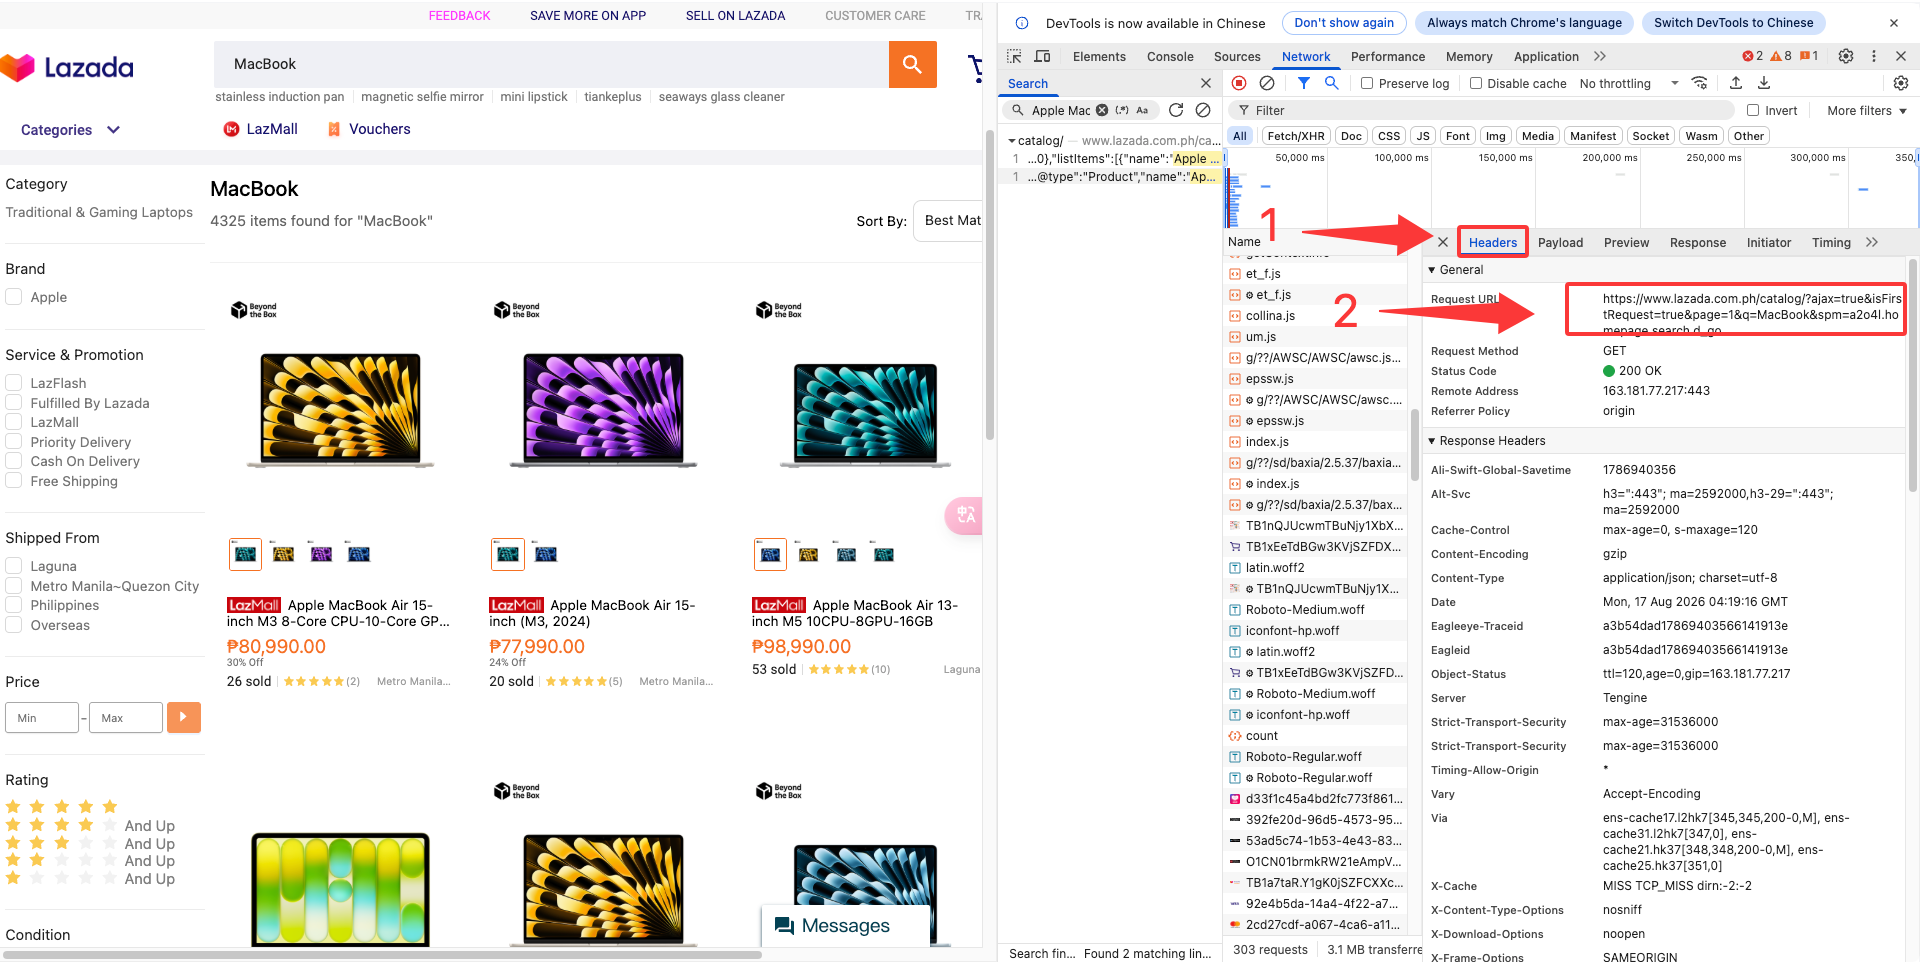Open the Vouchers link
The image size is (1920, 962).
coord(369,129)
